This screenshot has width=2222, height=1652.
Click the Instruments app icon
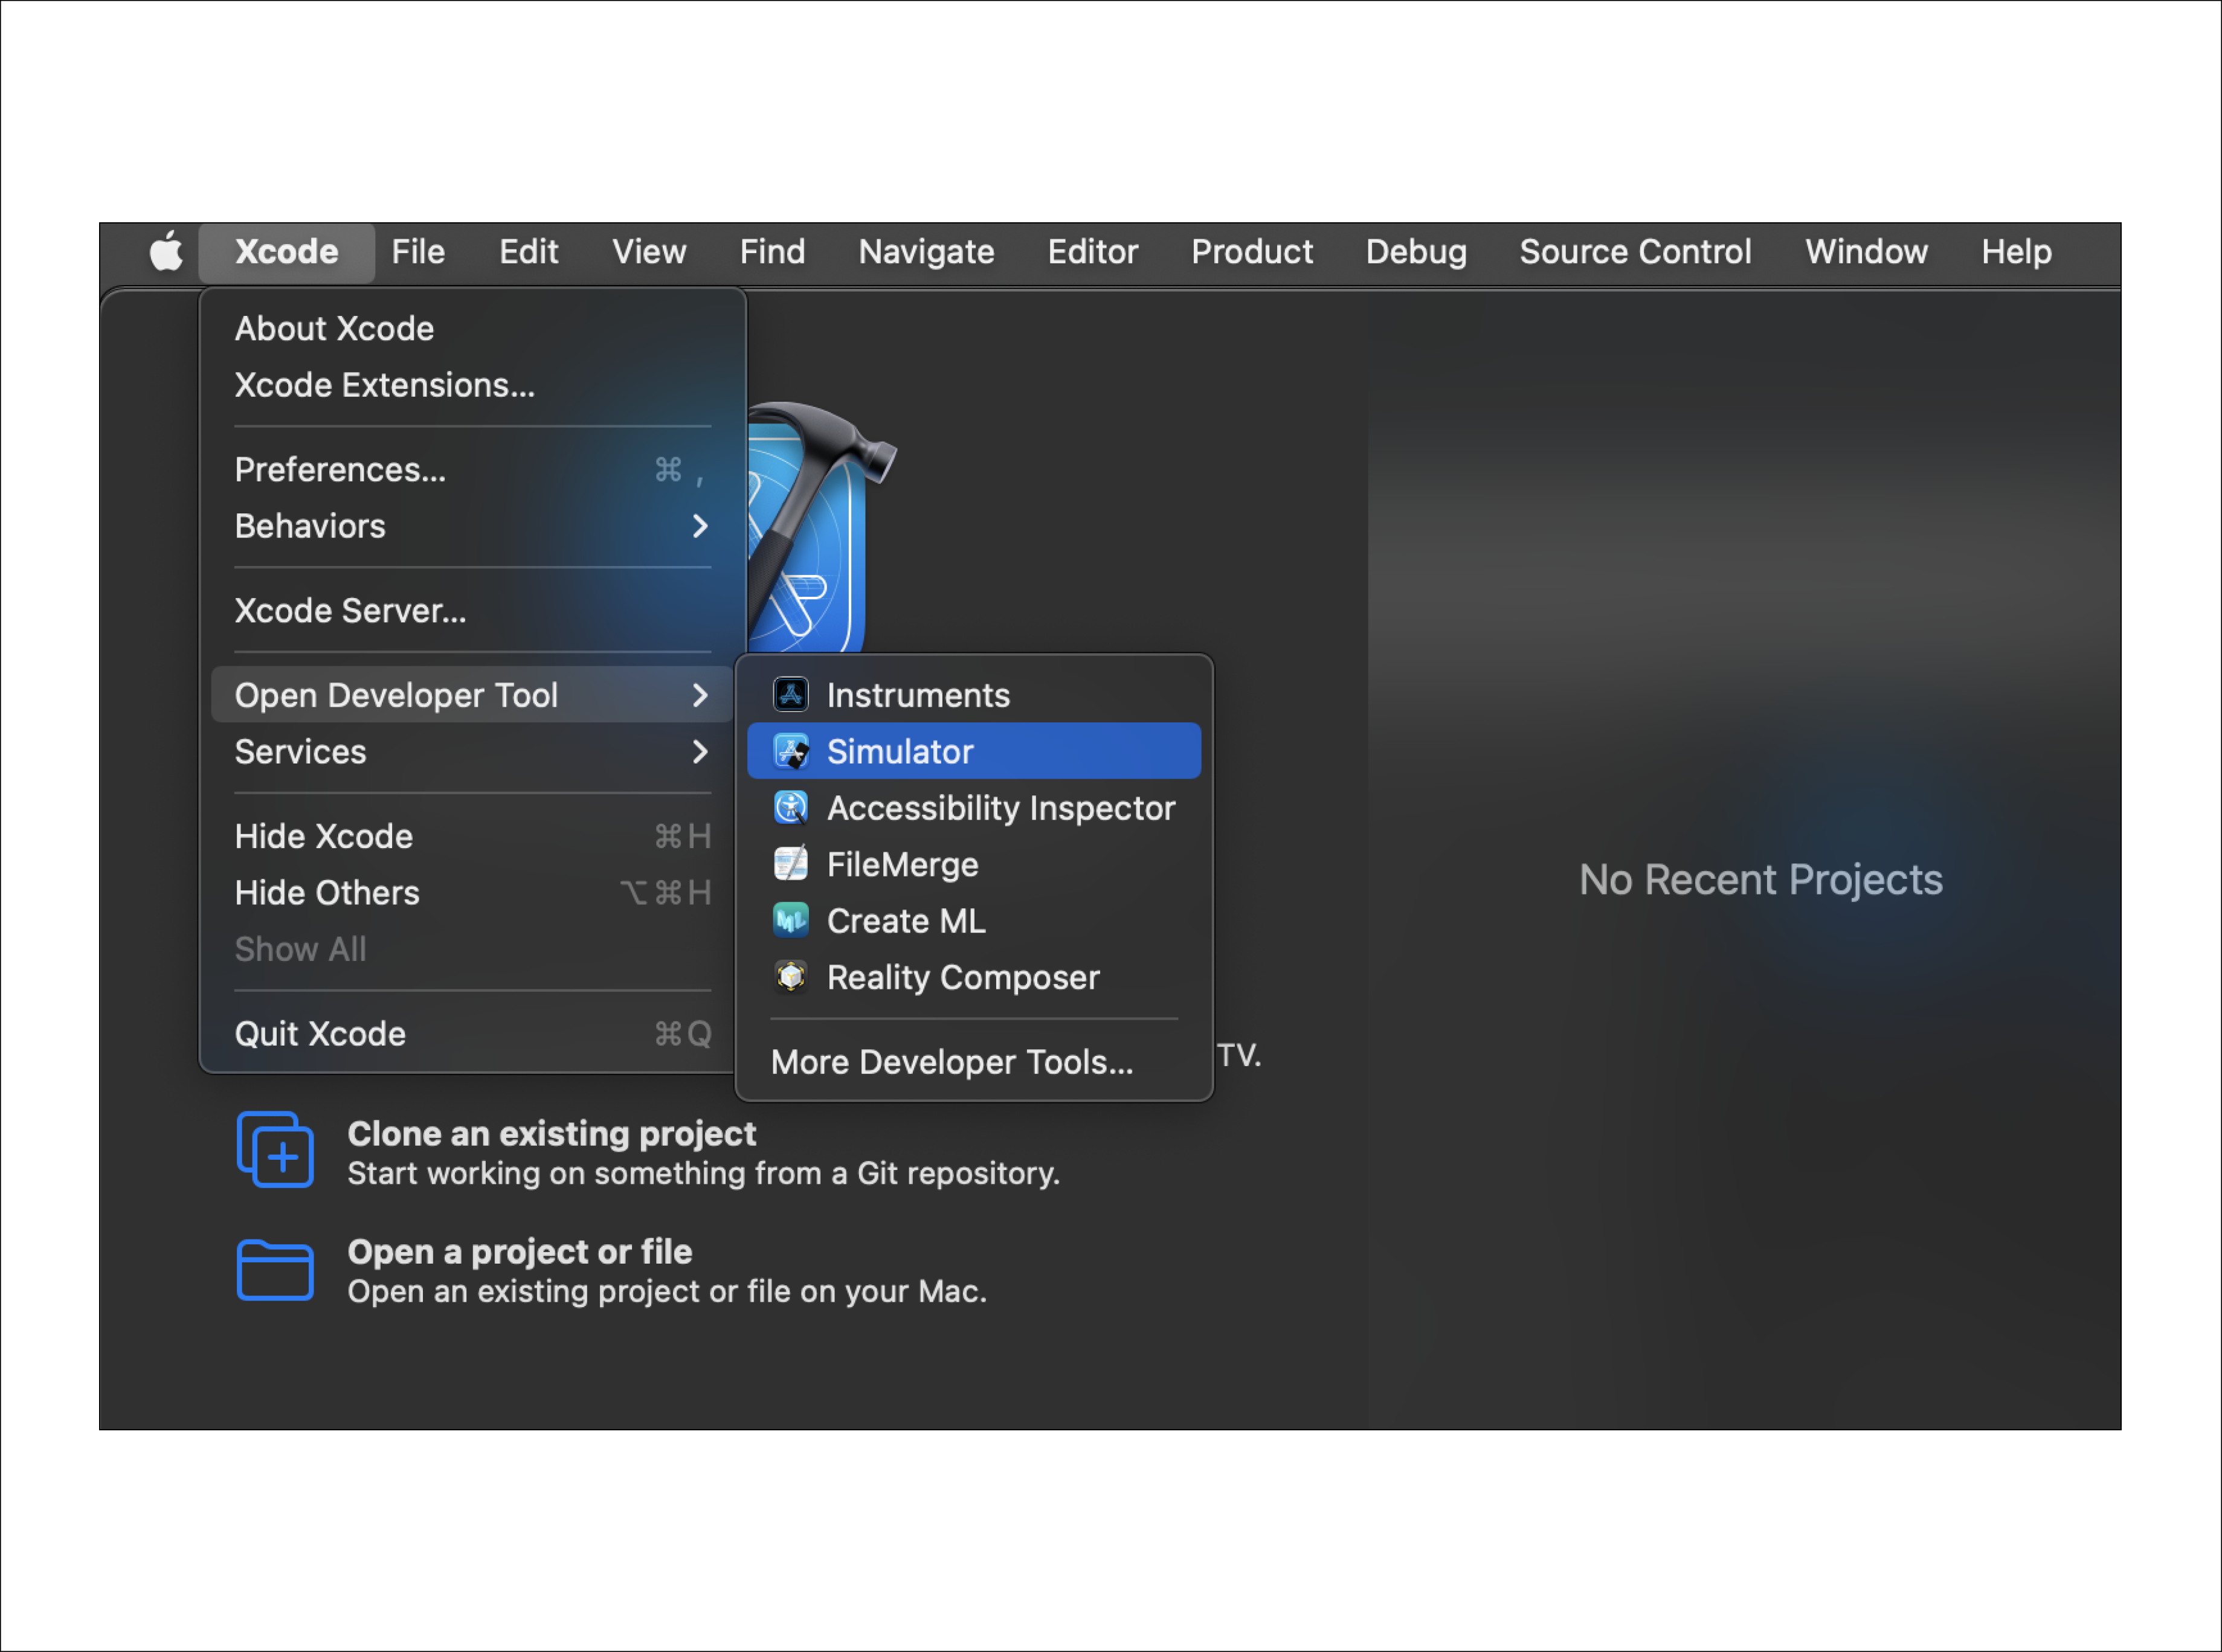point(791,695)
